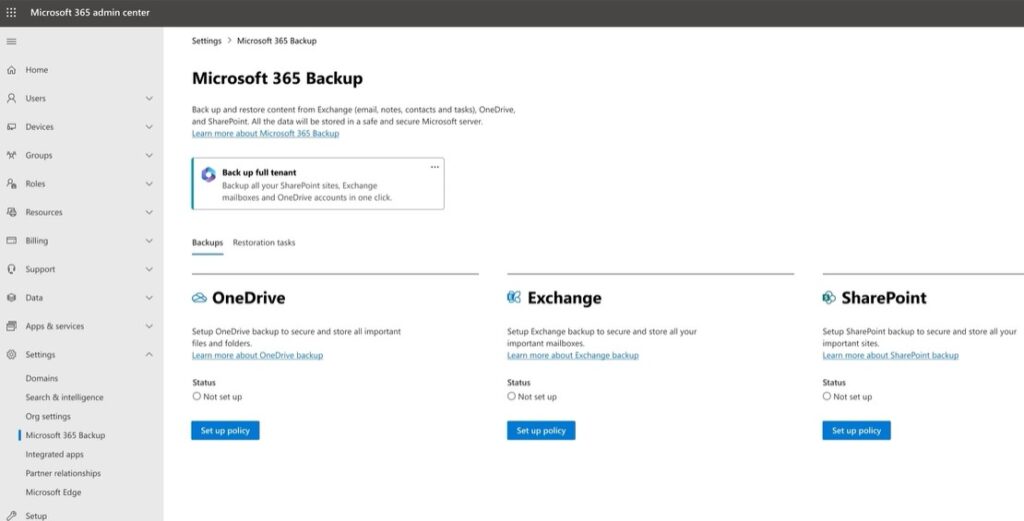Expand the Billing menu chevron
The image size is (1024, 521).
coord(149,241)
